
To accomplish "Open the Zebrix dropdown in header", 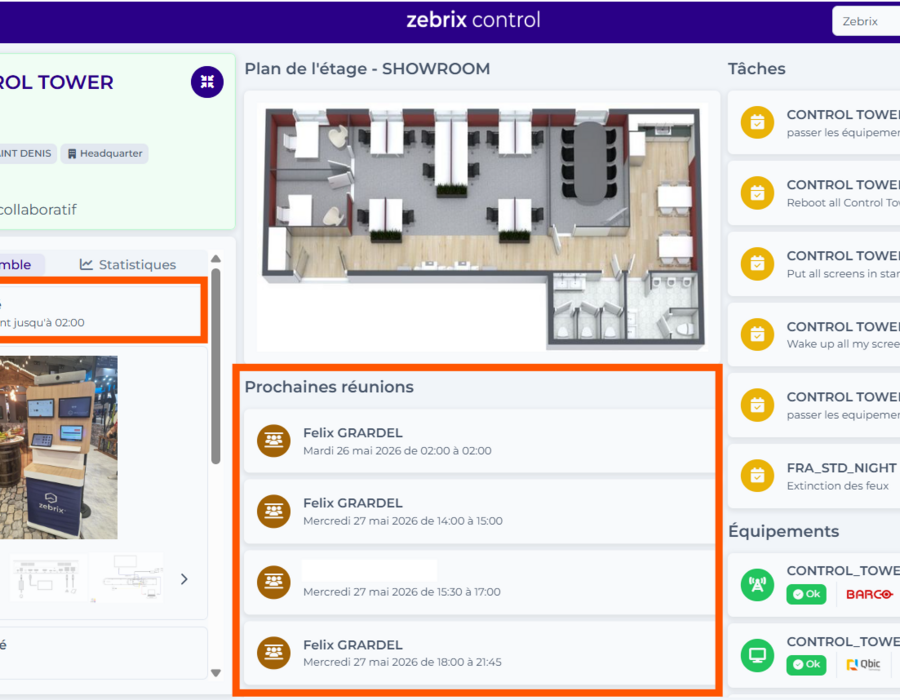I will pos(866,21).
